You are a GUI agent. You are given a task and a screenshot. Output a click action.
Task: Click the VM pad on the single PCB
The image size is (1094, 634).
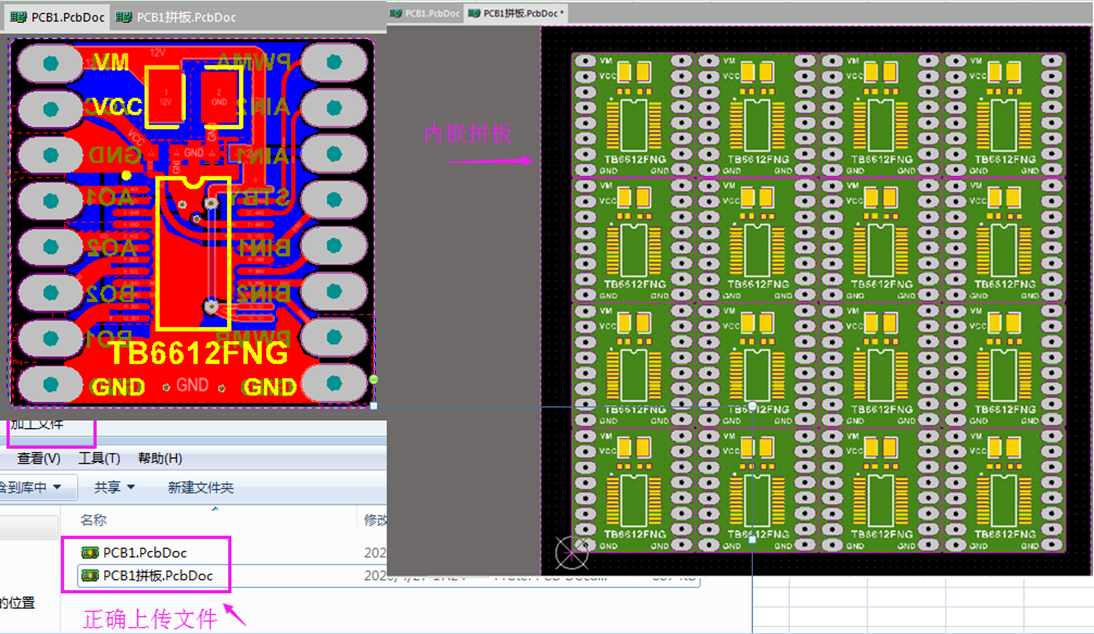pos(48,64)
